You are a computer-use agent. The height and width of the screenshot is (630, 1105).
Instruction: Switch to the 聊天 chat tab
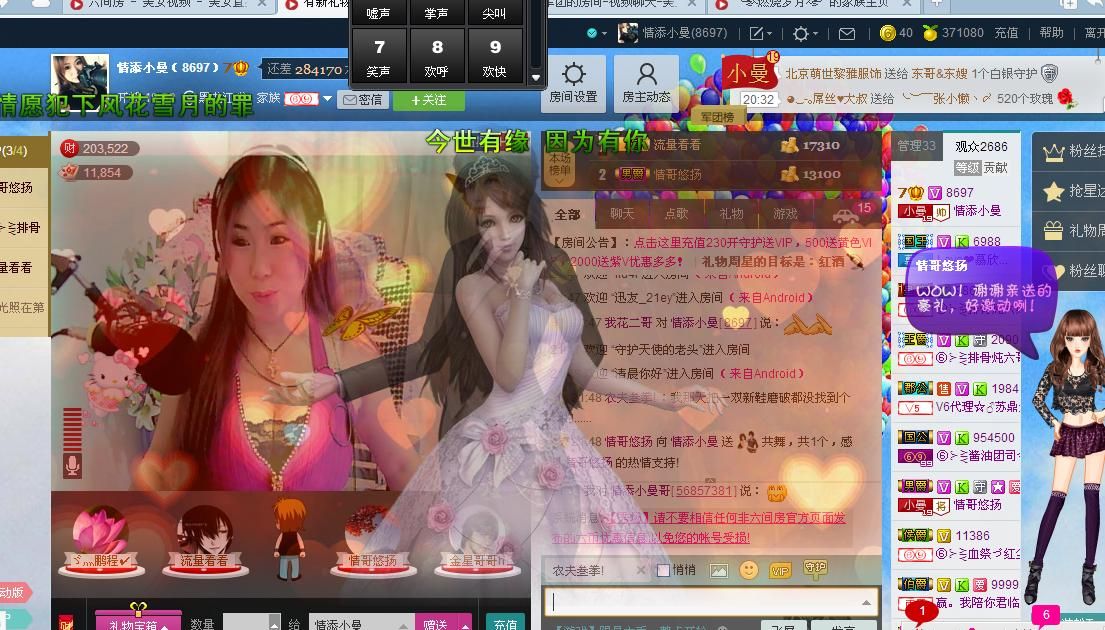click(622, 213)
